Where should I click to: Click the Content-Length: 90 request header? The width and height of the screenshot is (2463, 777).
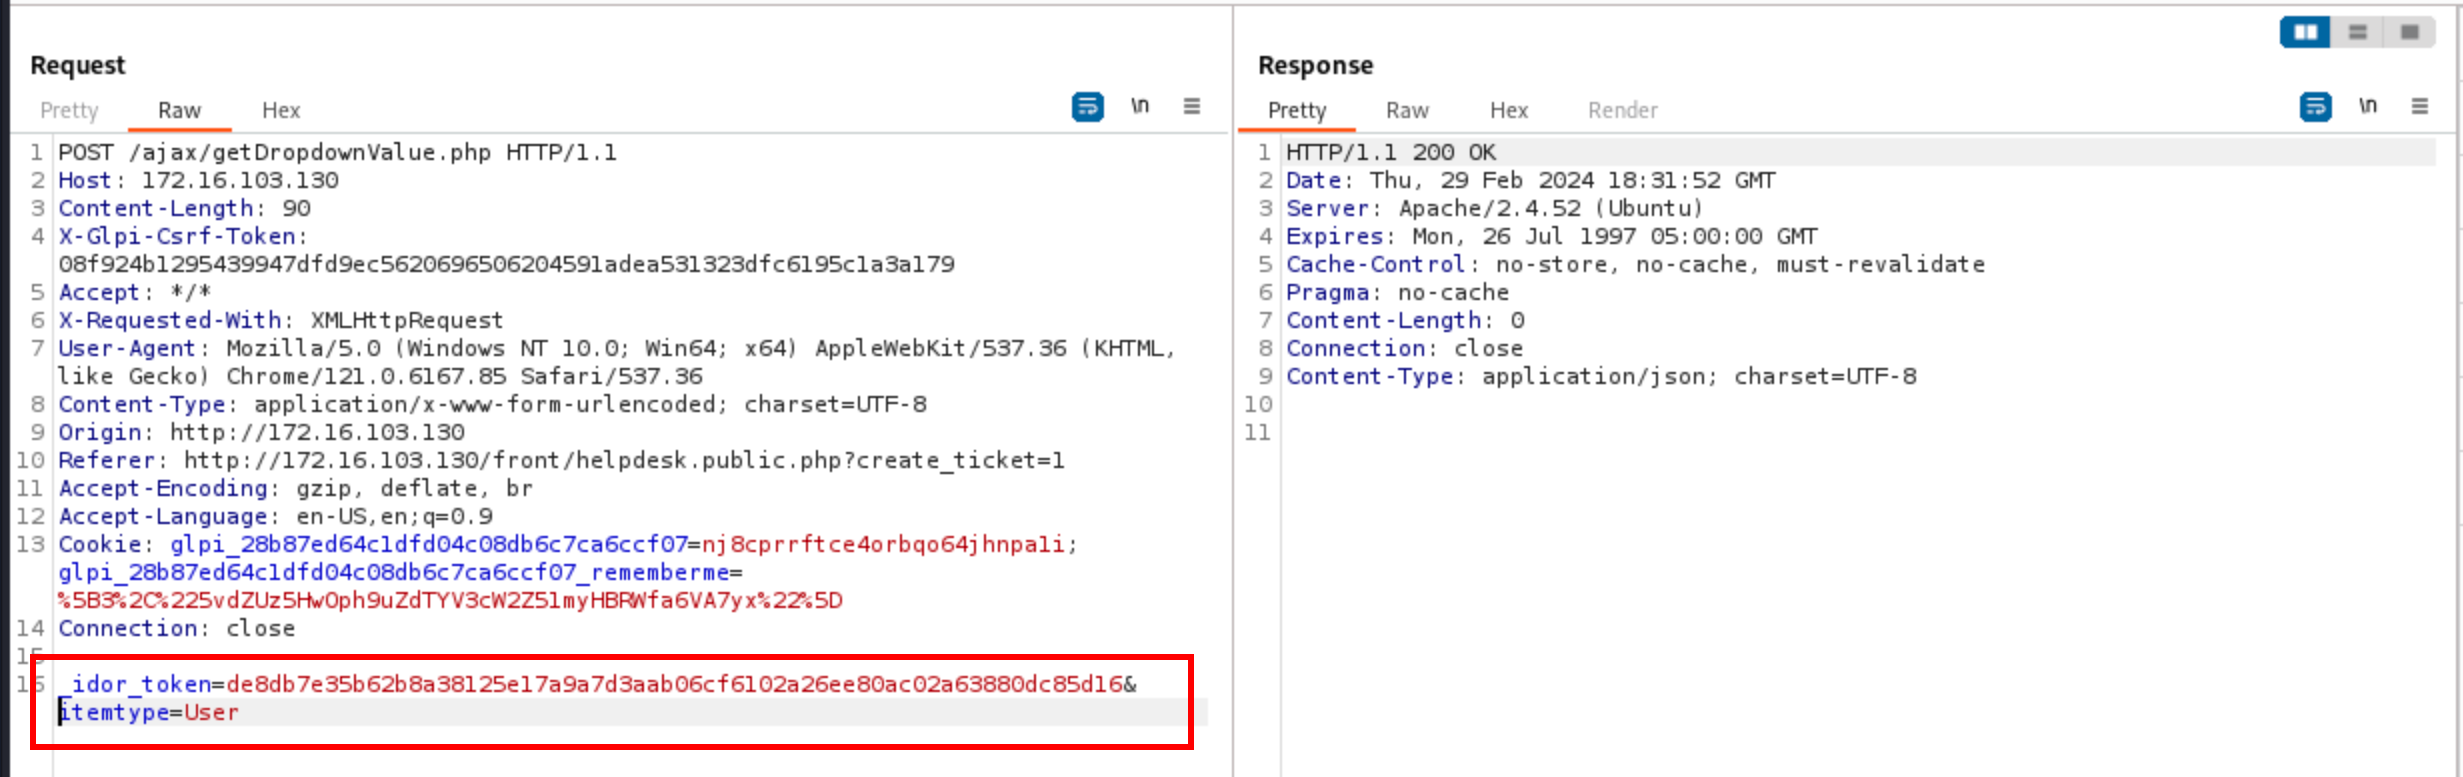click(x=184, y=208)
